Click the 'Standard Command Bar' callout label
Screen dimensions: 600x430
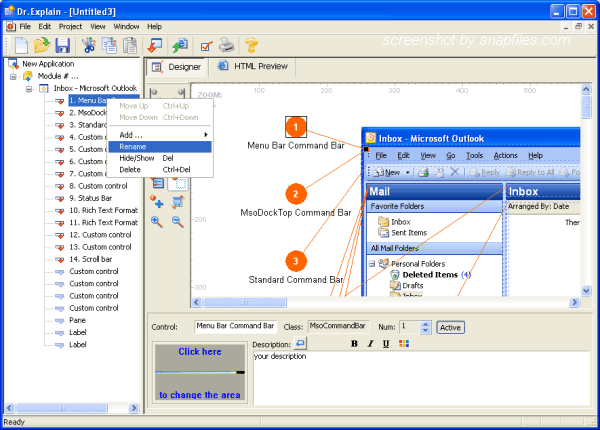point(296,280)
